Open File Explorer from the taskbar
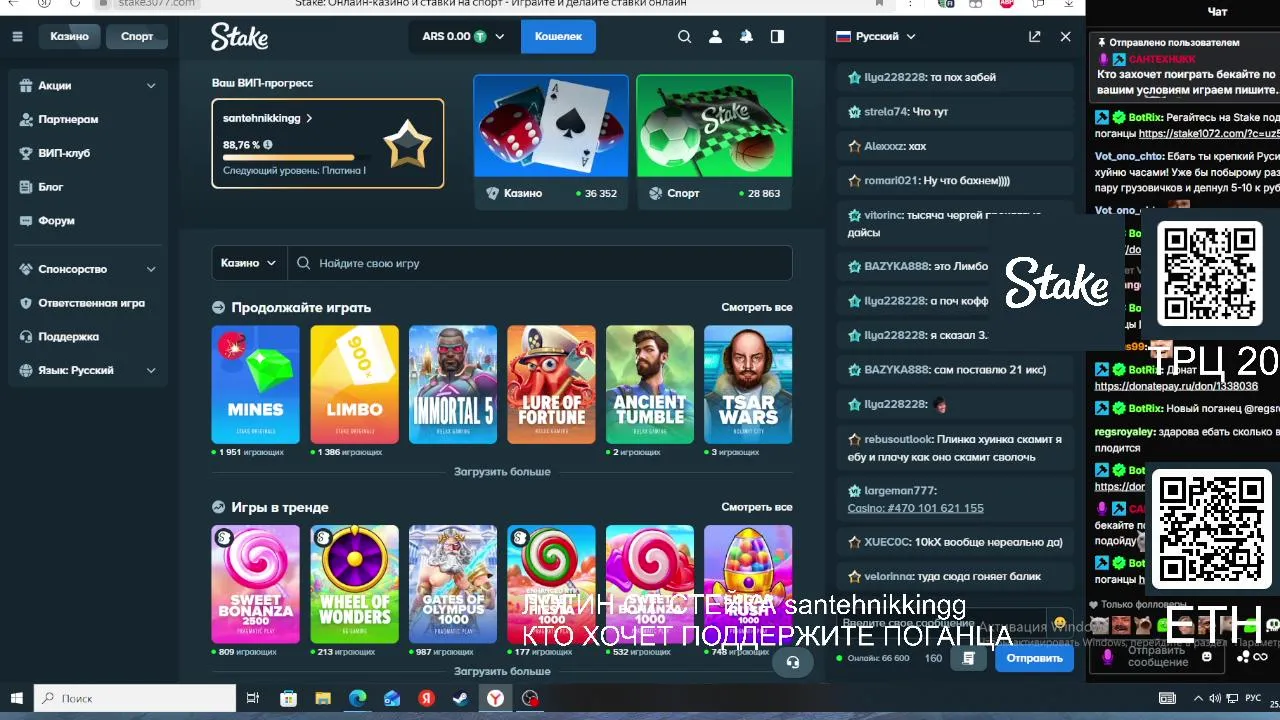Viewport: 1280px width, 720px height. (x=323, y=698)
